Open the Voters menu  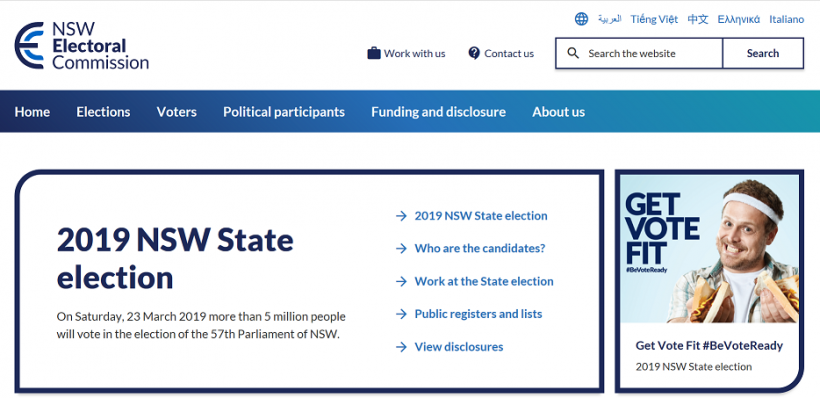point(177,112)
